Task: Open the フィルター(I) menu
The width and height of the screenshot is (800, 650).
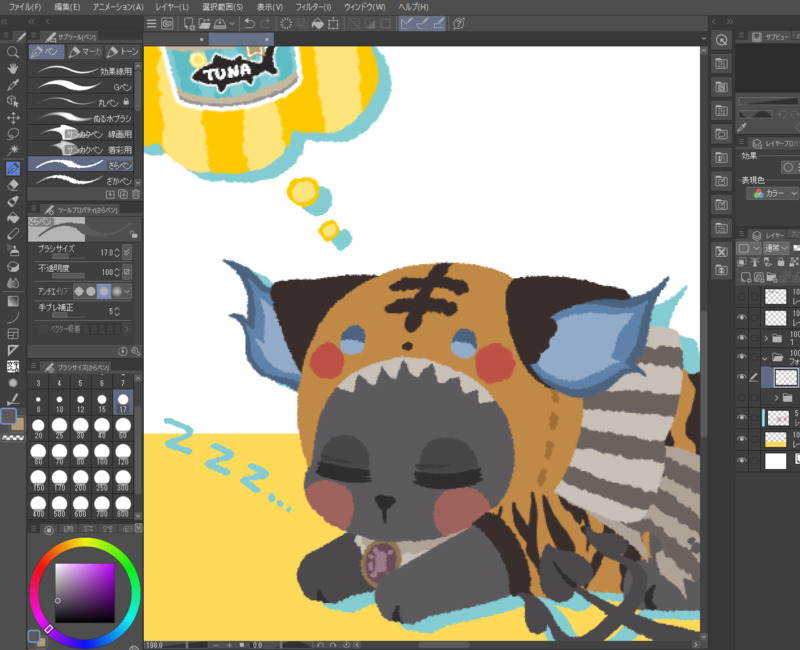Action: click(313, 7)
